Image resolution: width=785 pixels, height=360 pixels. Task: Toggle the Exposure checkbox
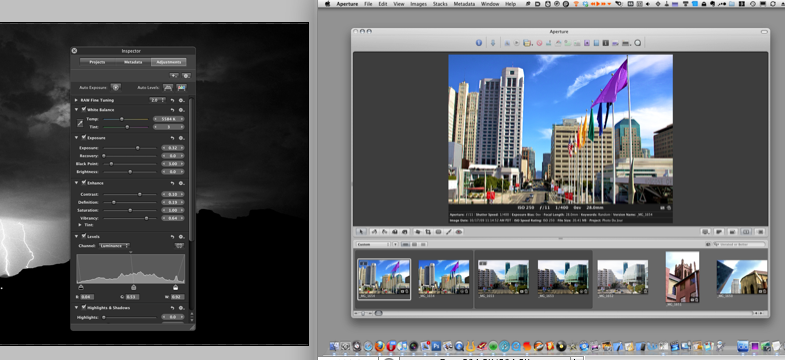coord(84,137)
